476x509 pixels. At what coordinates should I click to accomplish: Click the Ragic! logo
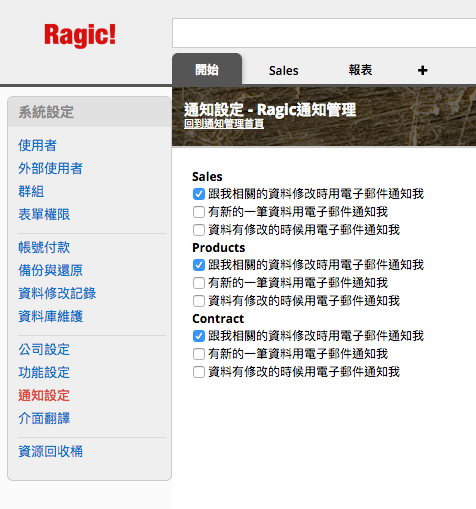[x=80, y=35]
